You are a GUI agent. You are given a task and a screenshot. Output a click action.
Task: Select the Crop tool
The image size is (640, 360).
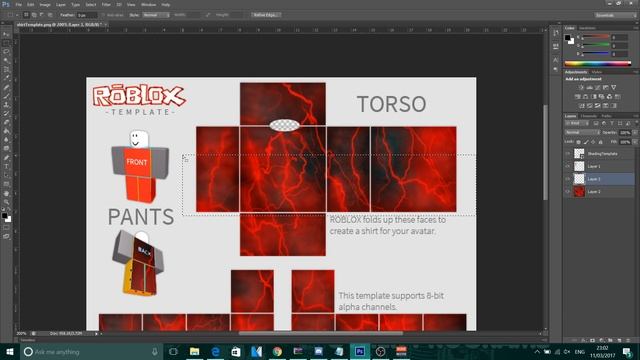coord(6,69)
